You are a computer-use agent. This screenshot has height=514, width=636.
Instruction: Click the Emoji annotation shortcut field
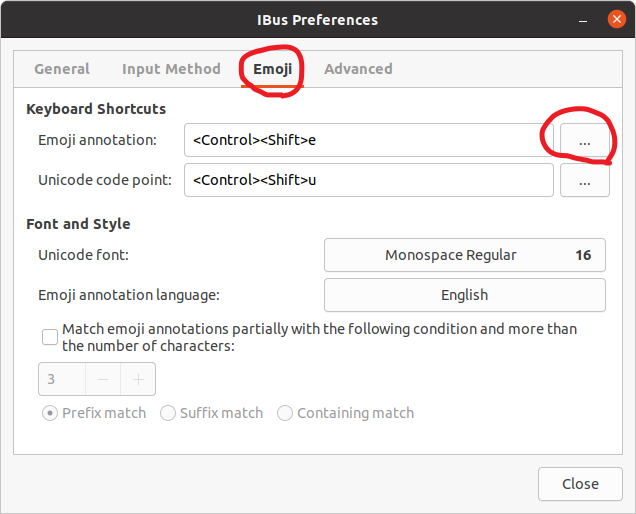(x=368, y=140)
